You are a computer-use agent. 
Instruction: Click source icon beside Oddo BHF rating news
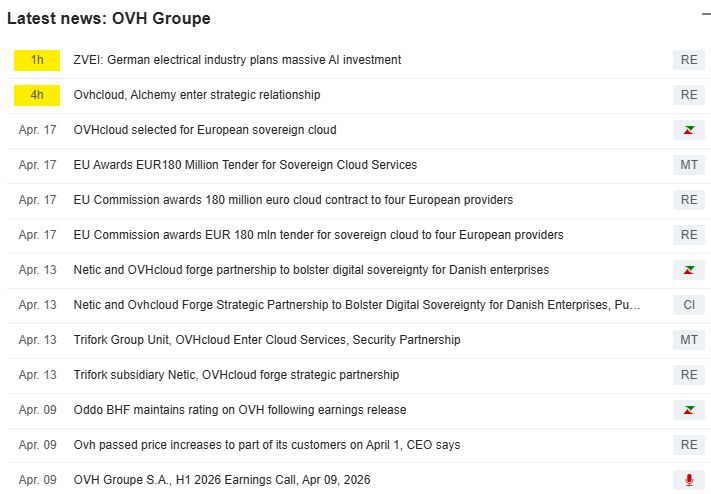pos(689,410)
